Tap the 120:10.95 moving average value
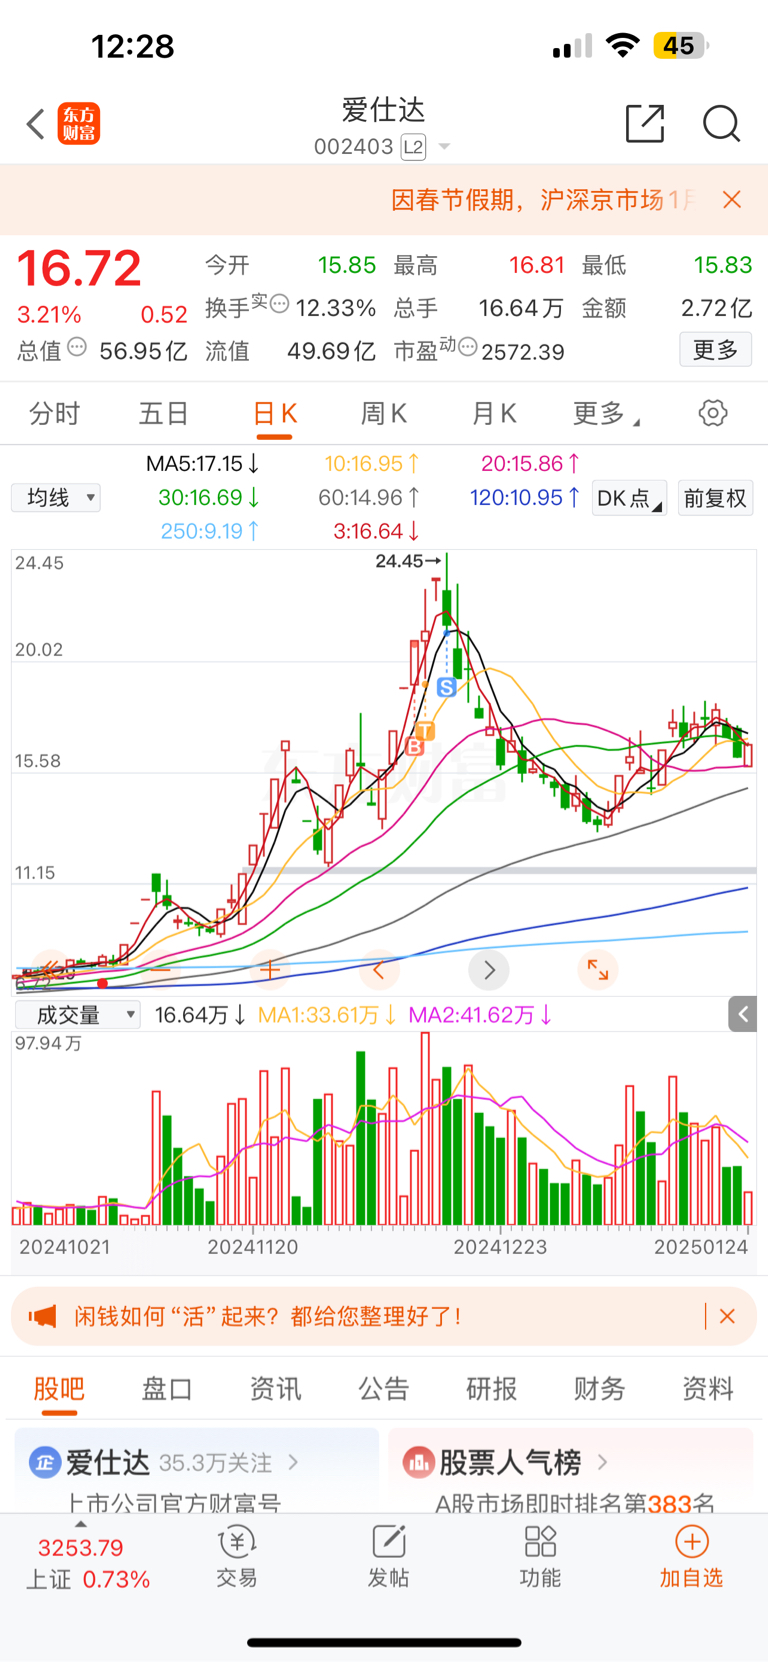The height and width of the screenshot is (1662, 768). [524, 497]
